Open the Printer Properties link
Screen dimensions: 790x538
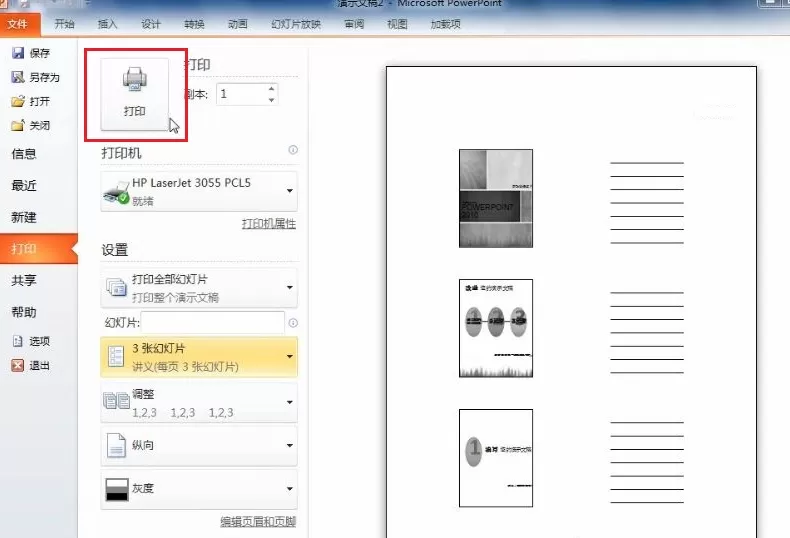[x=269, y=224]
